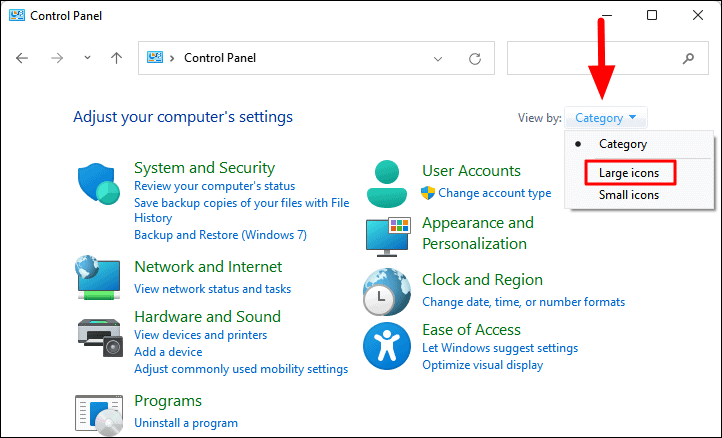Choose Small icons view option
This screenshot has height=438, width=722.
tap(629, 195)
